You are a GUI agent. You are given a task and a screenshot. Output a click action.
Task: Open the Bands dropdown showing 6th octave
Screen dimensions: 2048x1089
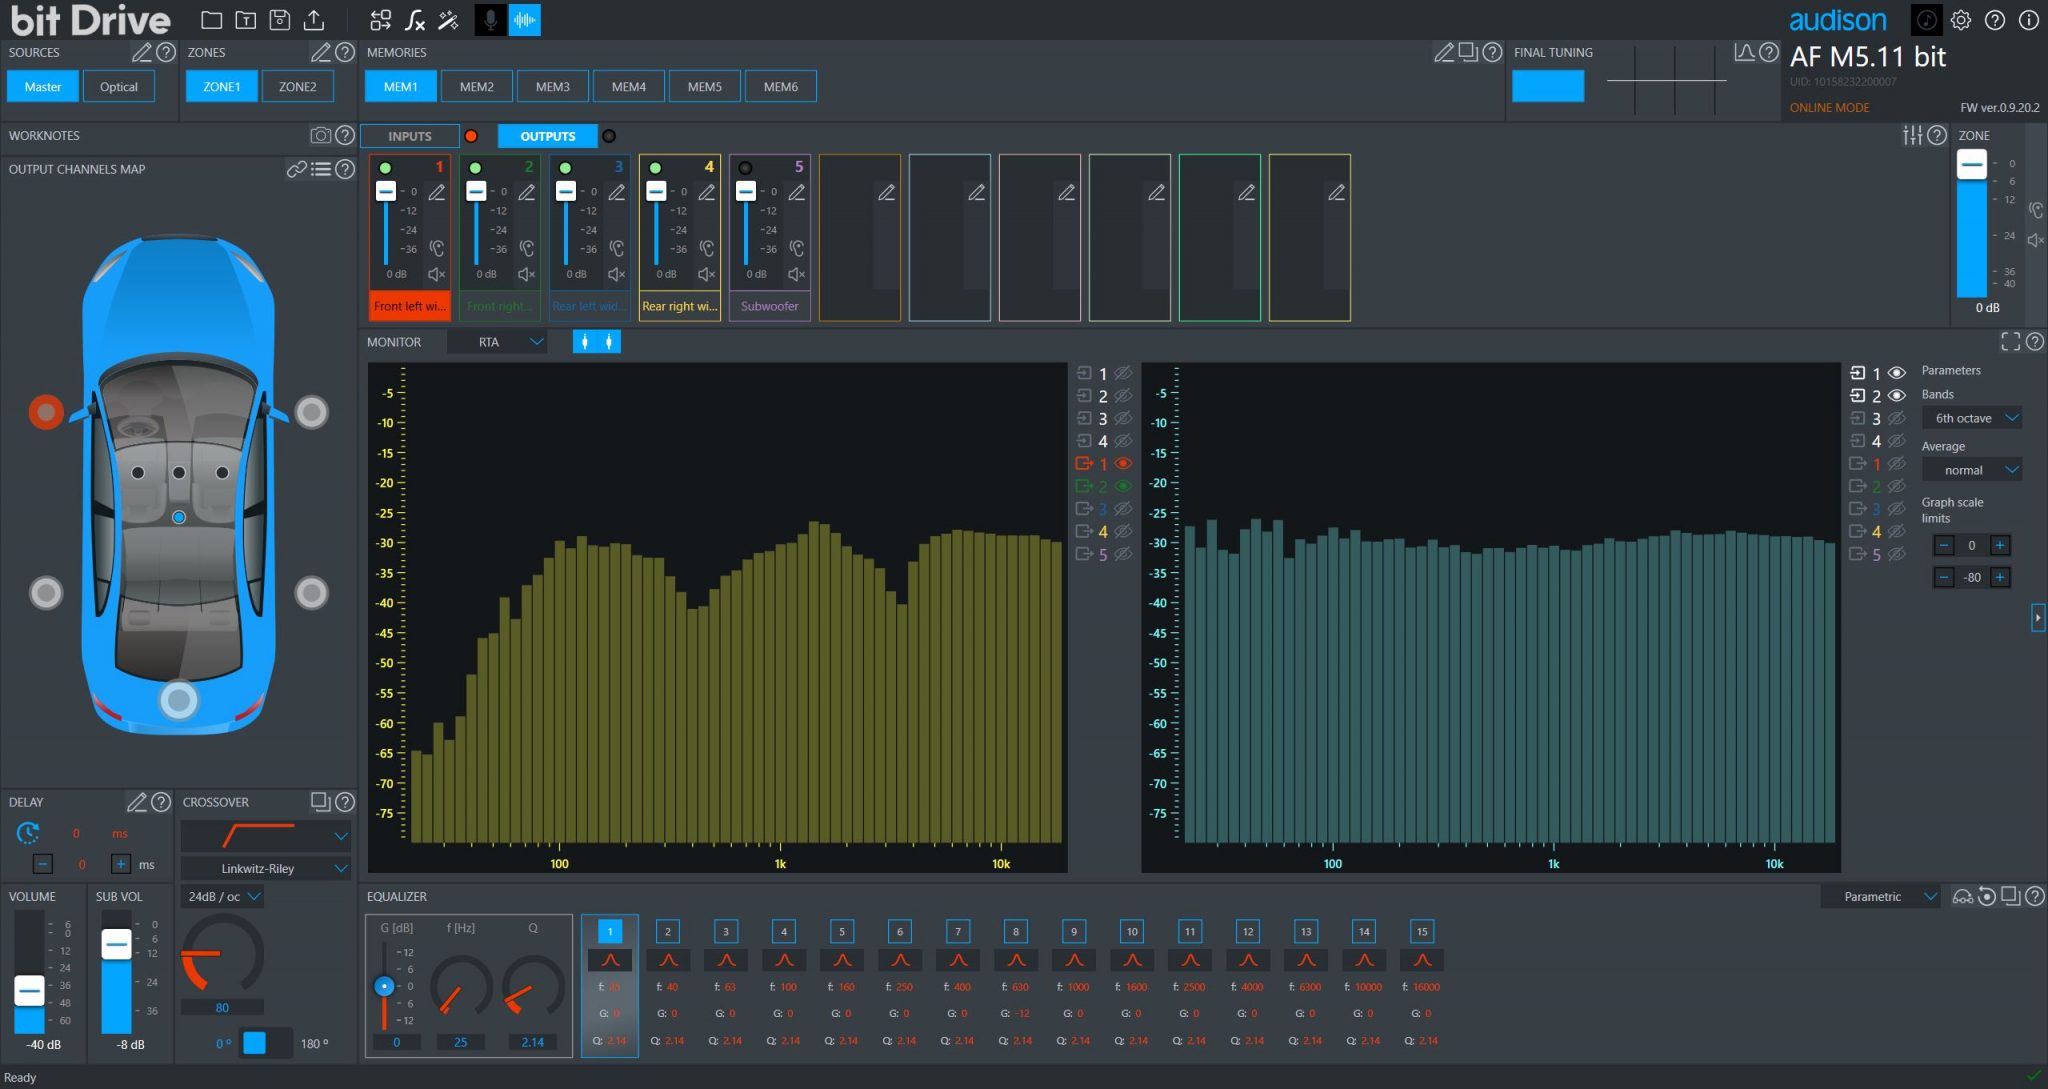[1971, 418]
